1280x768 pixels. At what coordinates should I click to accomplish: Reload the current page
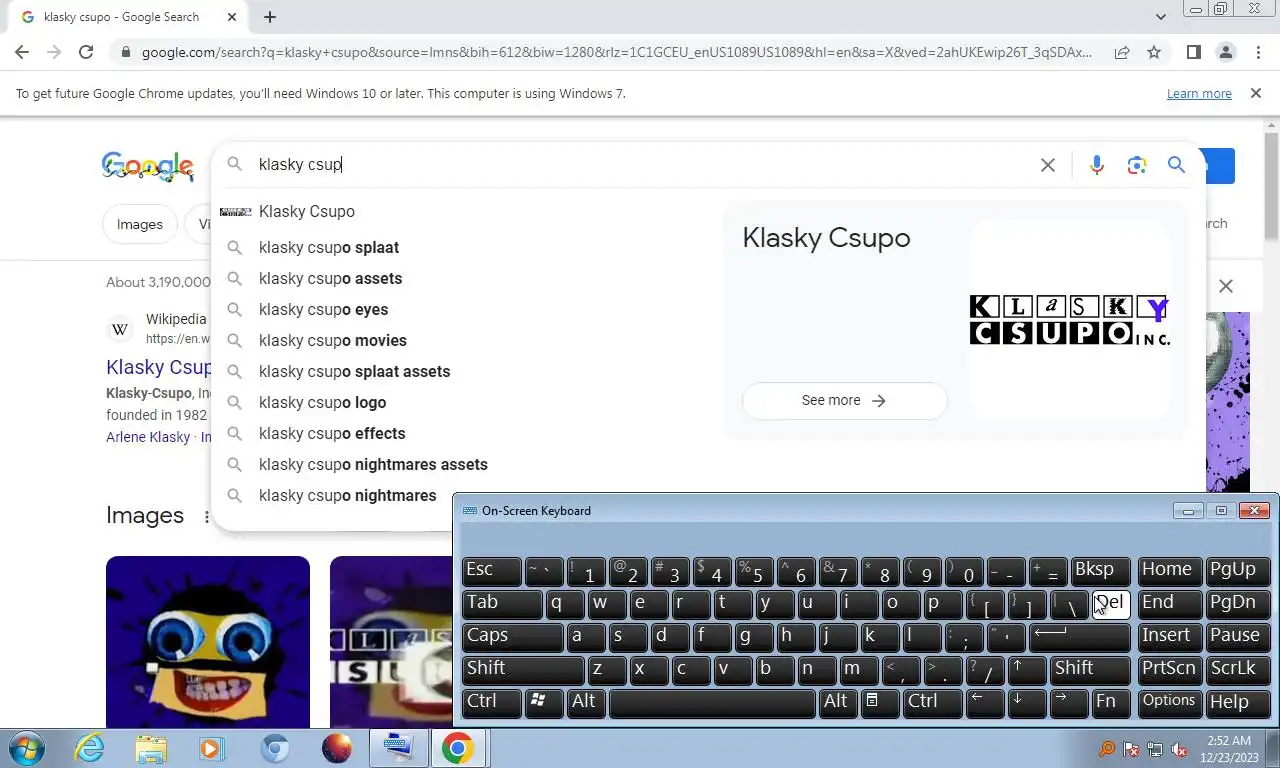(86, 52)
